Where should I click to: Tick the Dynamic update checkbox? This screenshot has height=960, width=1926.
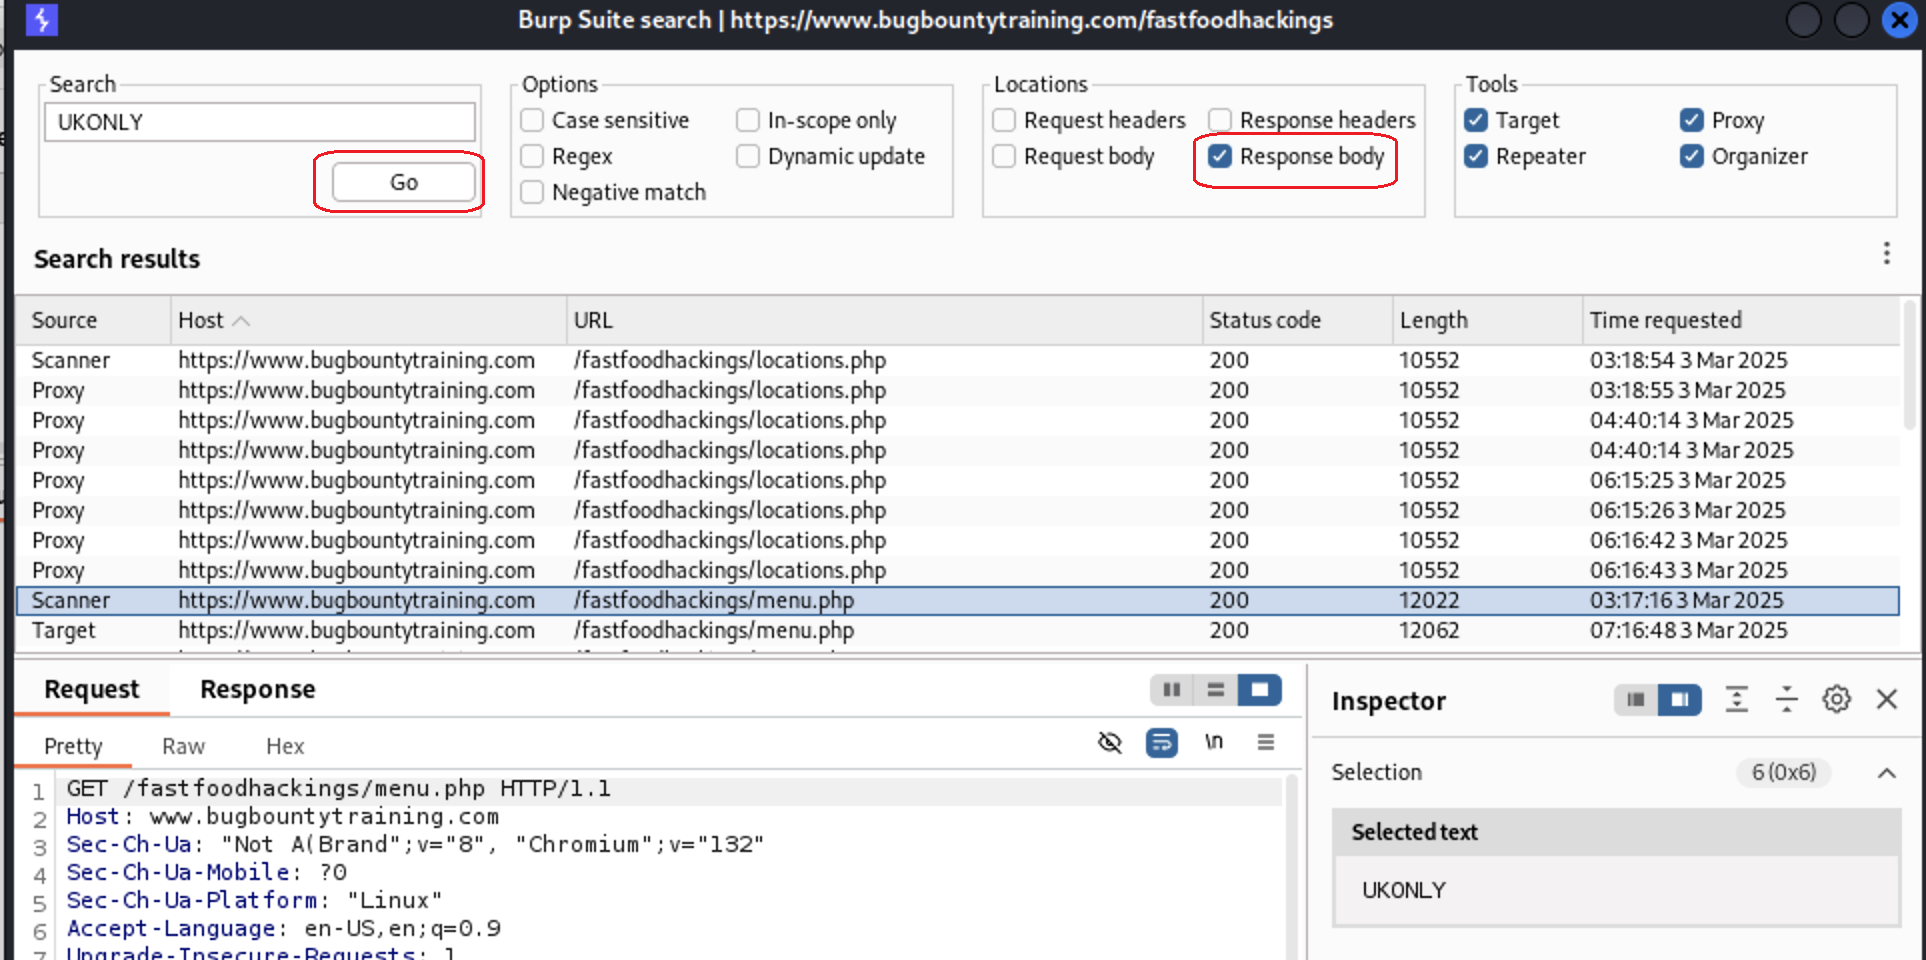coord(748,156)
